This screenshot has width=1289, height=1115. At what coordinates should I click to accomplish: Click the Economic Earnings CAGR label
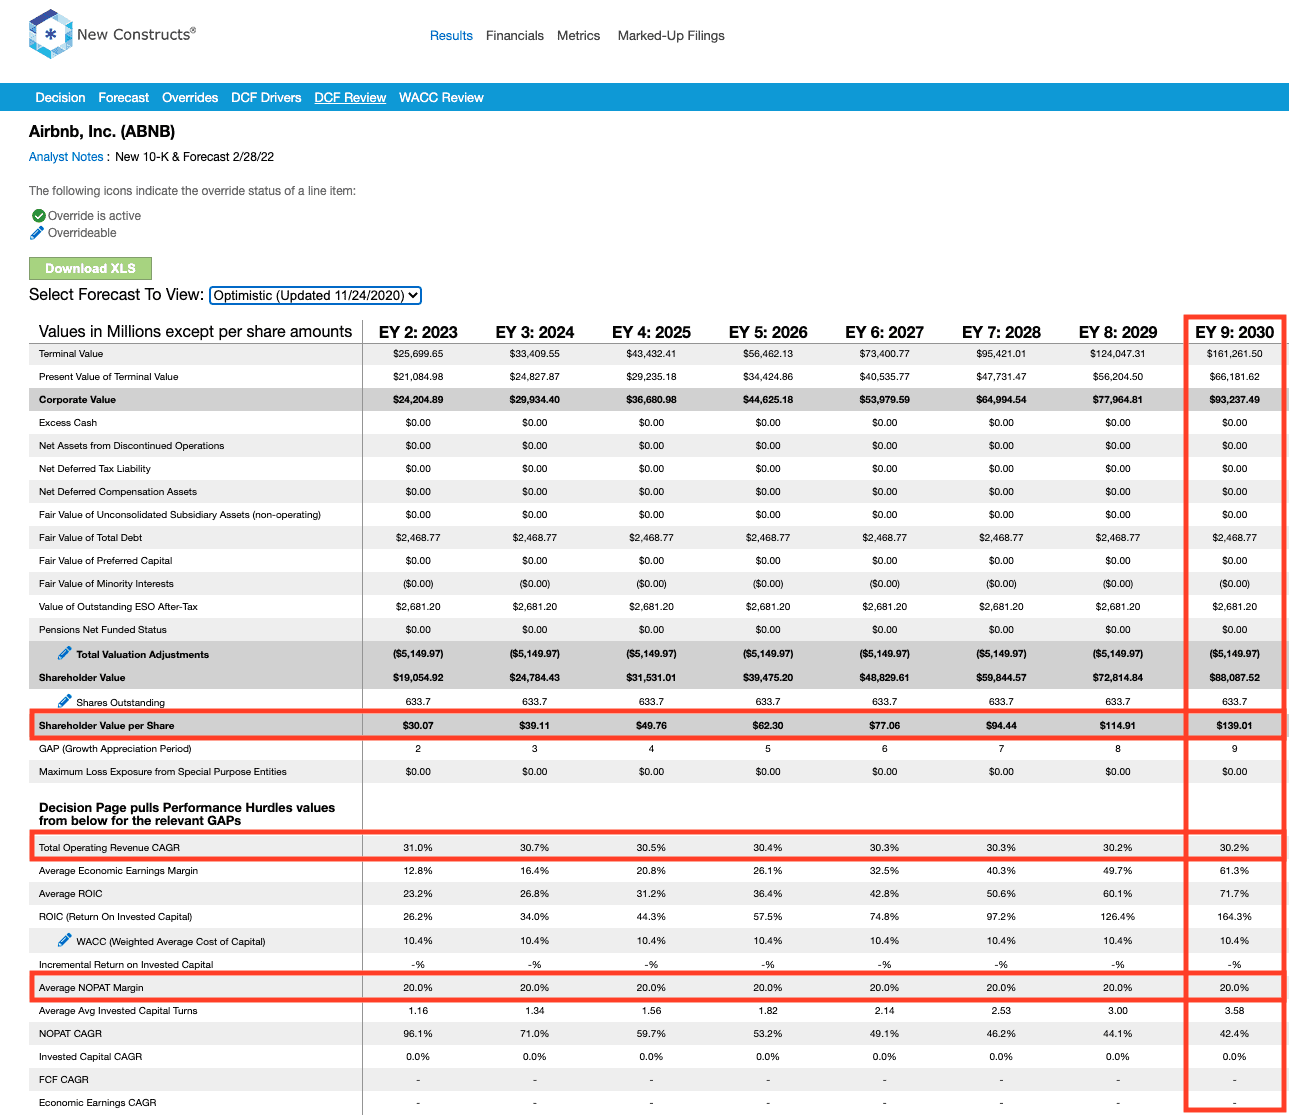coord(98,1103)
